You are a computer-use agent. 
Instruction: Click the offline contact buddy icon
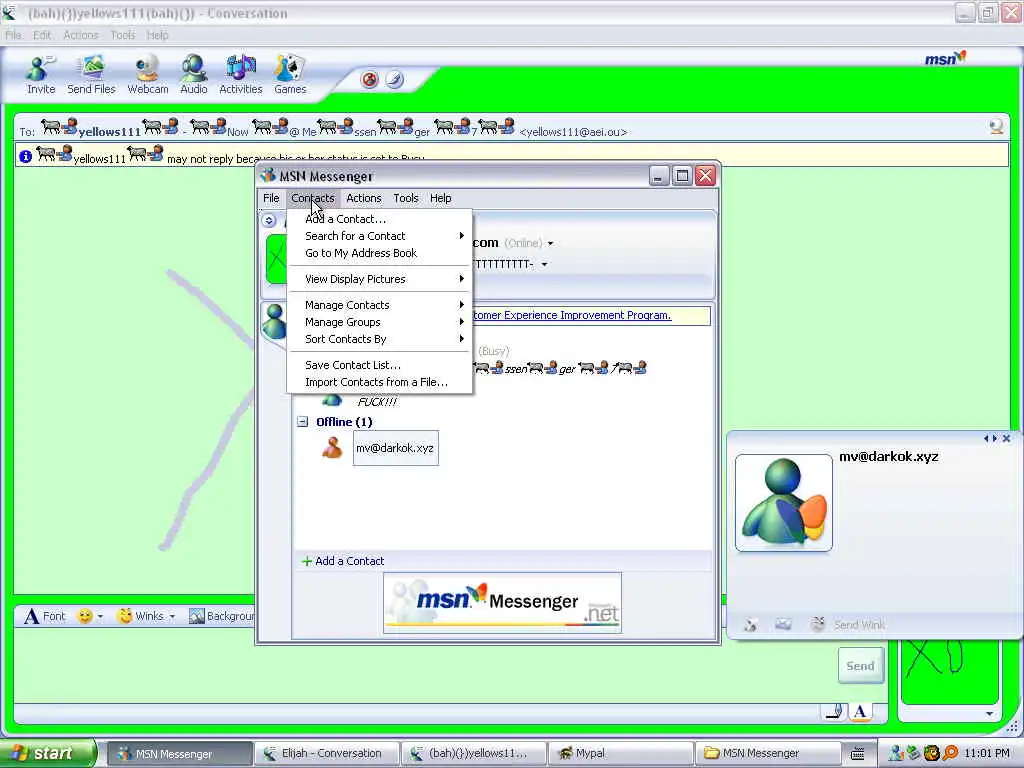pos(332,448)
